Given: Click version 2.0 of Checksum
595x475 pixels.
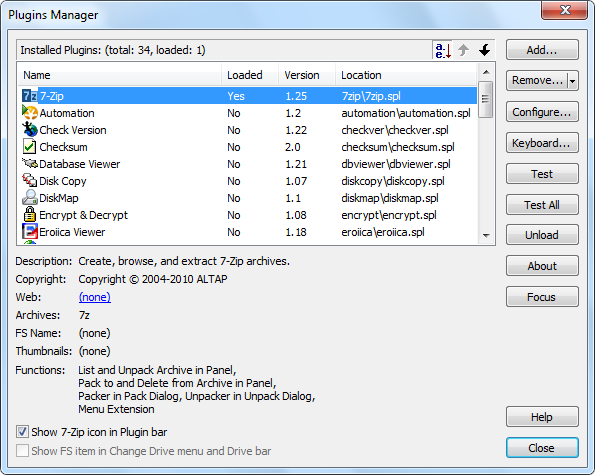Looking at the screenshot, I should pyautogui.click(x=293, y=147).
